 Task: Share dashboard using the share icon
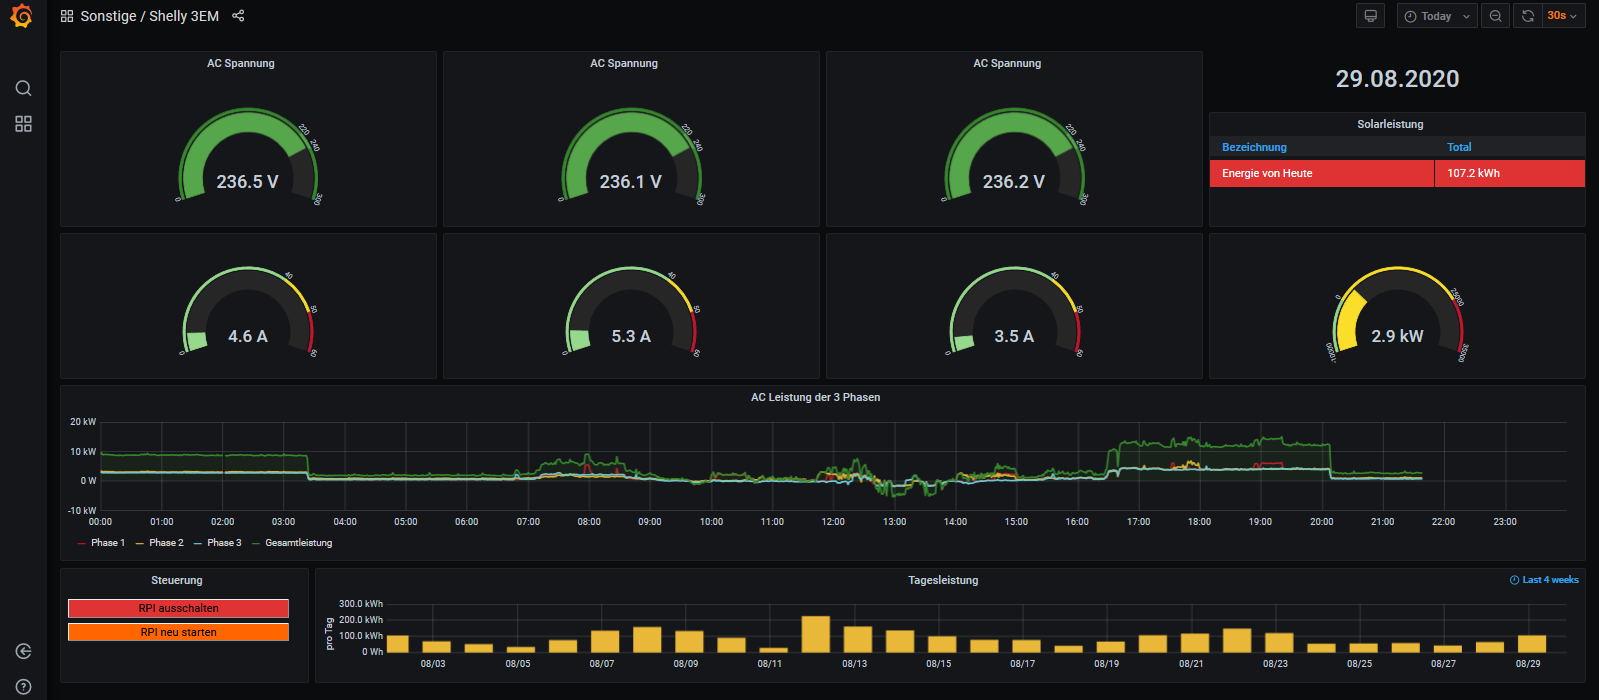(x=238, y=16)
